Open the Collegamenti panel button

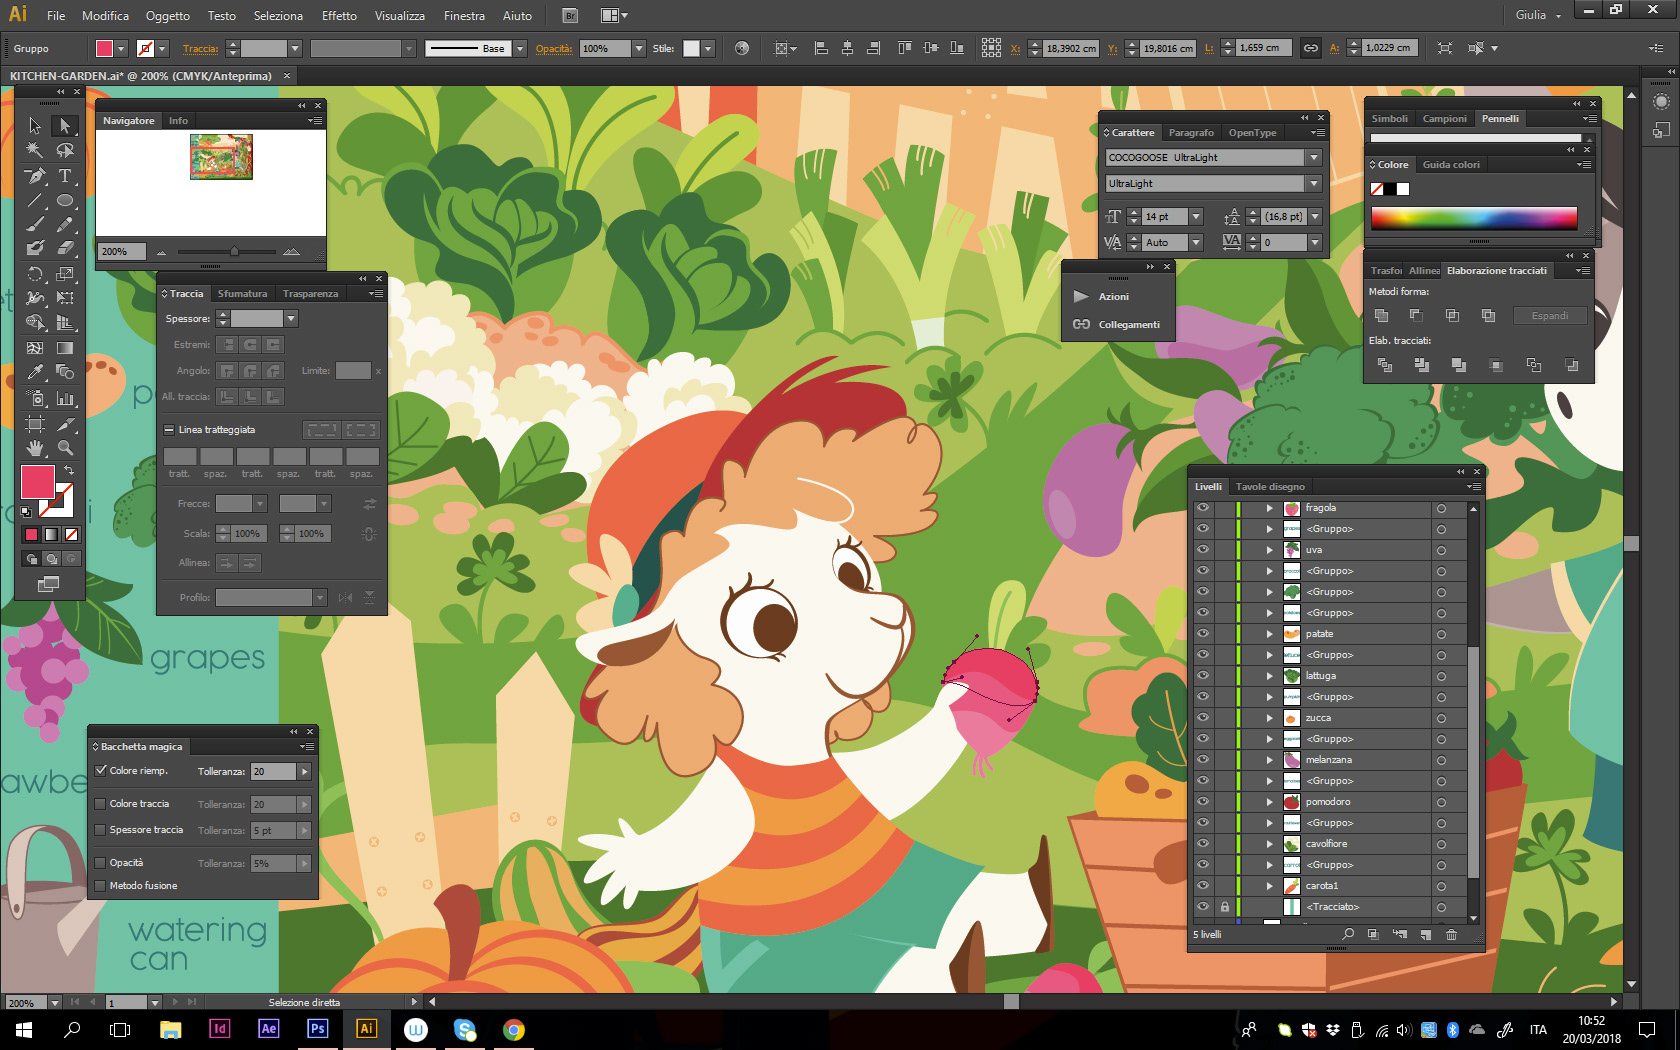point(1116,325)
